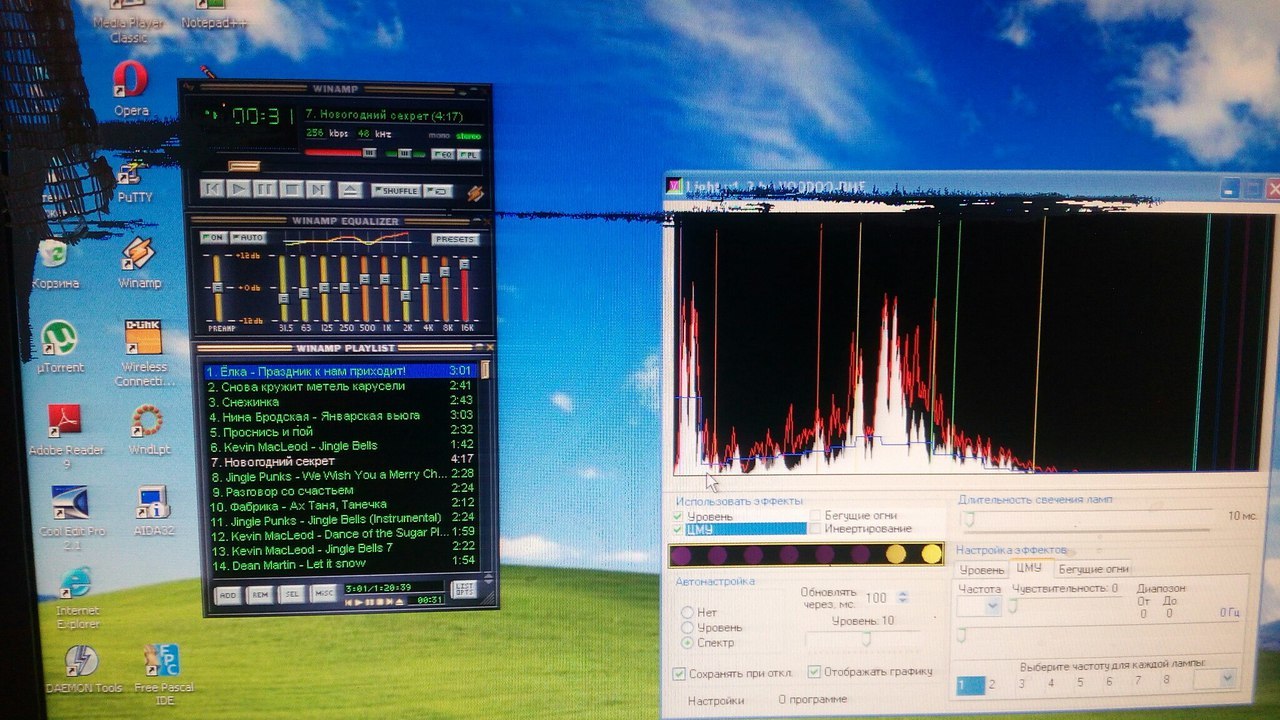Click the playlist ADD button
Screen dimensions: 1280x720
coord(229,594)
